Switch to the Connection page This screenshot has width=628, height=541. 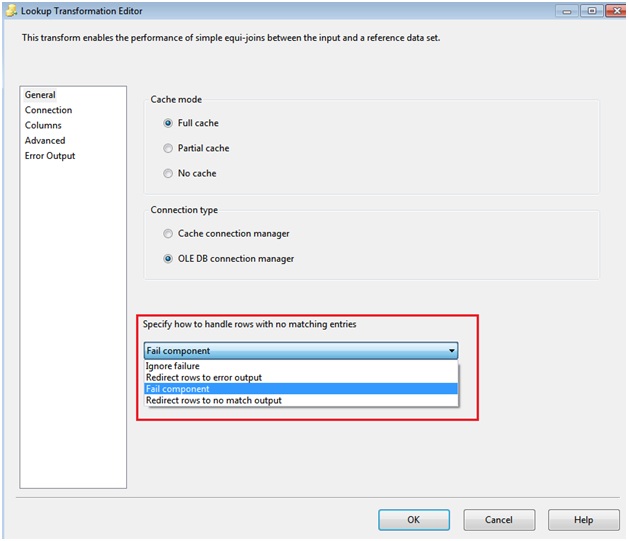[48, 110]
